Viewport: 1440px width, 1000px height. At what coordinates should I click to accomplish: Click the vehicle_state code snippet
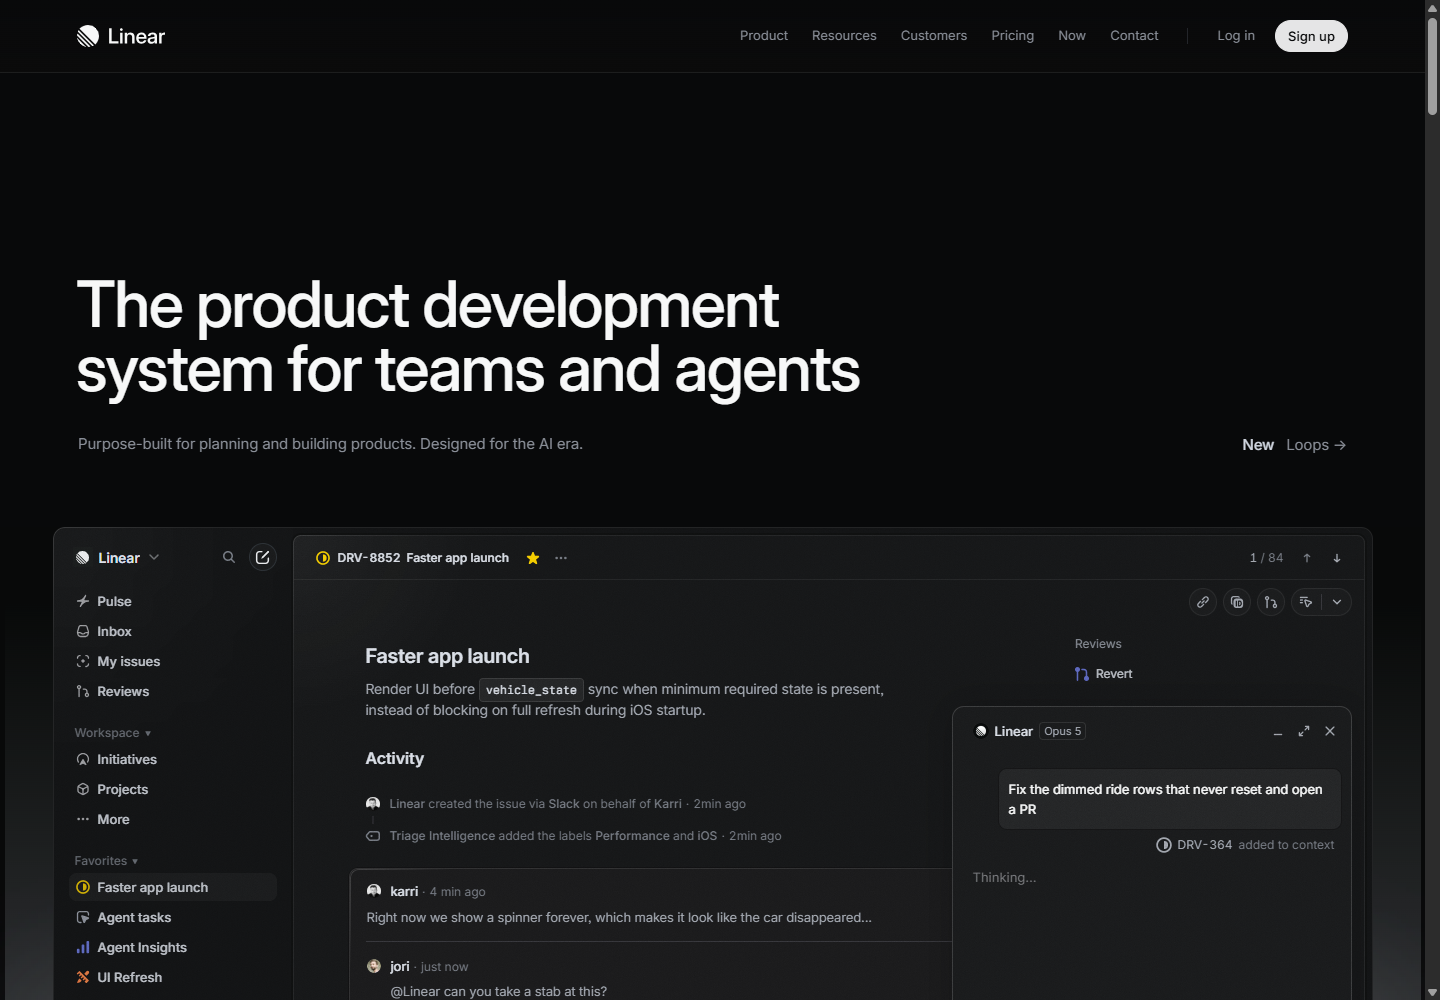click(531, 690)
